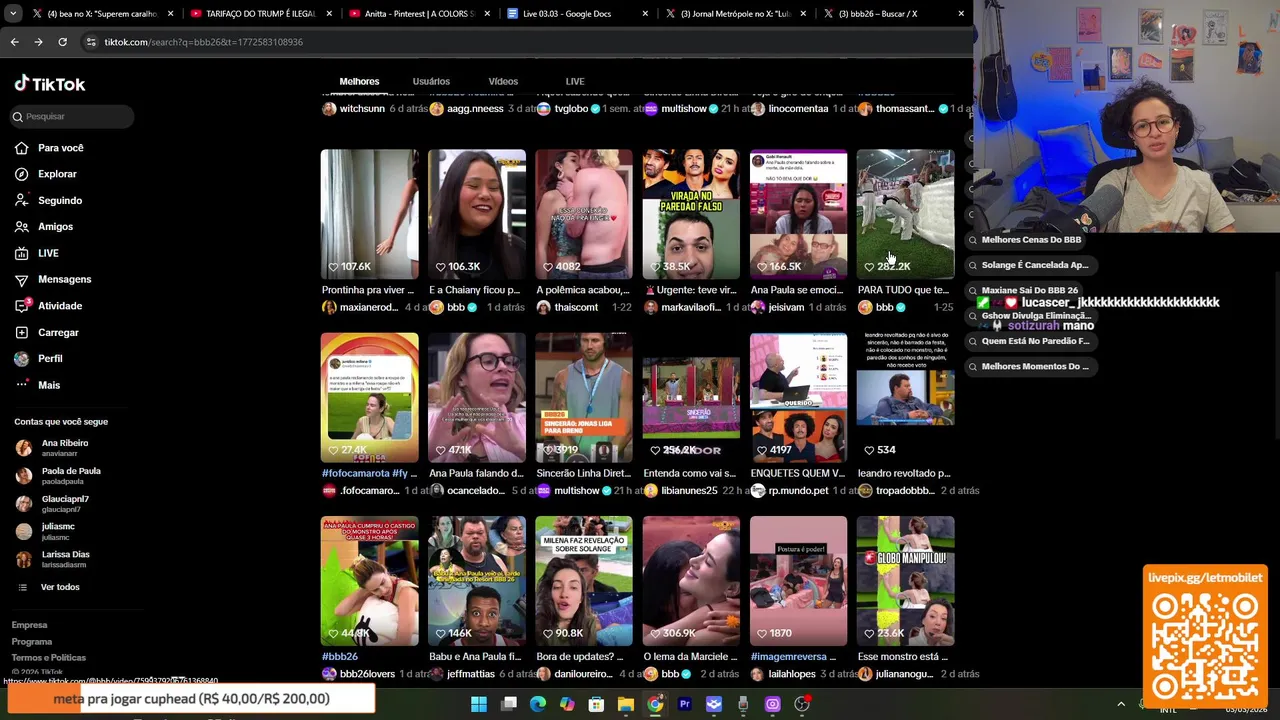
Task: Open Larissa Dias followed account
Action: [x=53, y=559]
